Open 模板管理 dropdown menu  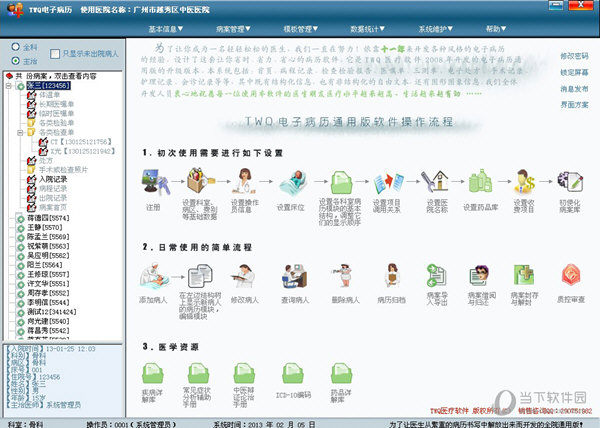pos(300,29)
